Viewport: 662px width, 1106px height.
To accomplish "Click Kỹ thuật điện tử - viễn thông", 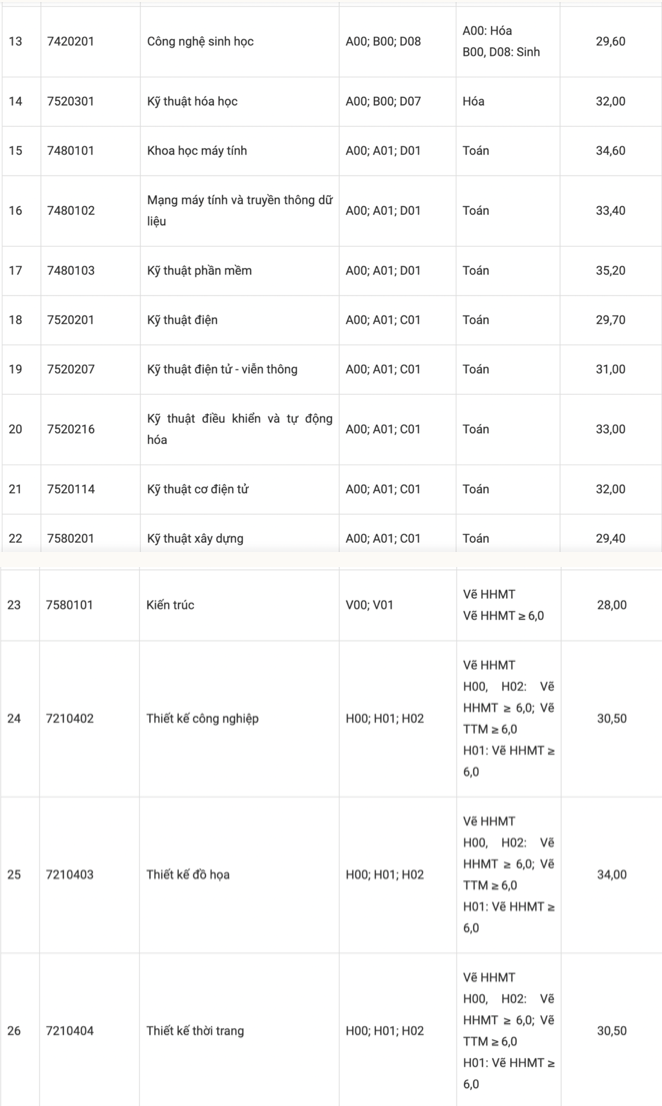I will (222, 370).
